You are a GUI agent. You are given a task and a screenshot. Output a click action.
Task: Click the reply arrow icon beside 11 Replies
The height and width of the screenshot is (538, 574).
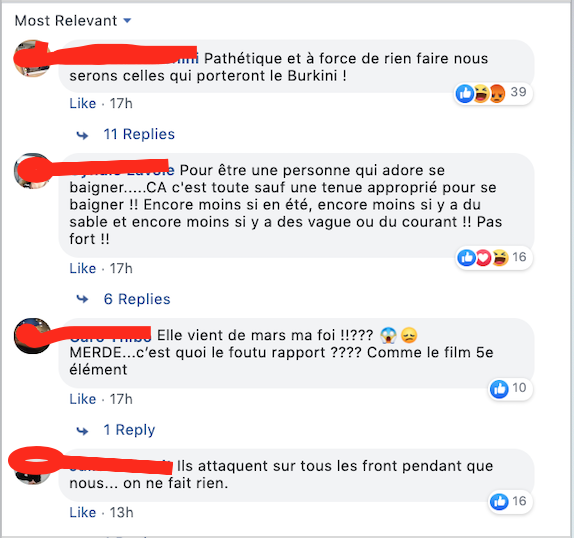82,135
